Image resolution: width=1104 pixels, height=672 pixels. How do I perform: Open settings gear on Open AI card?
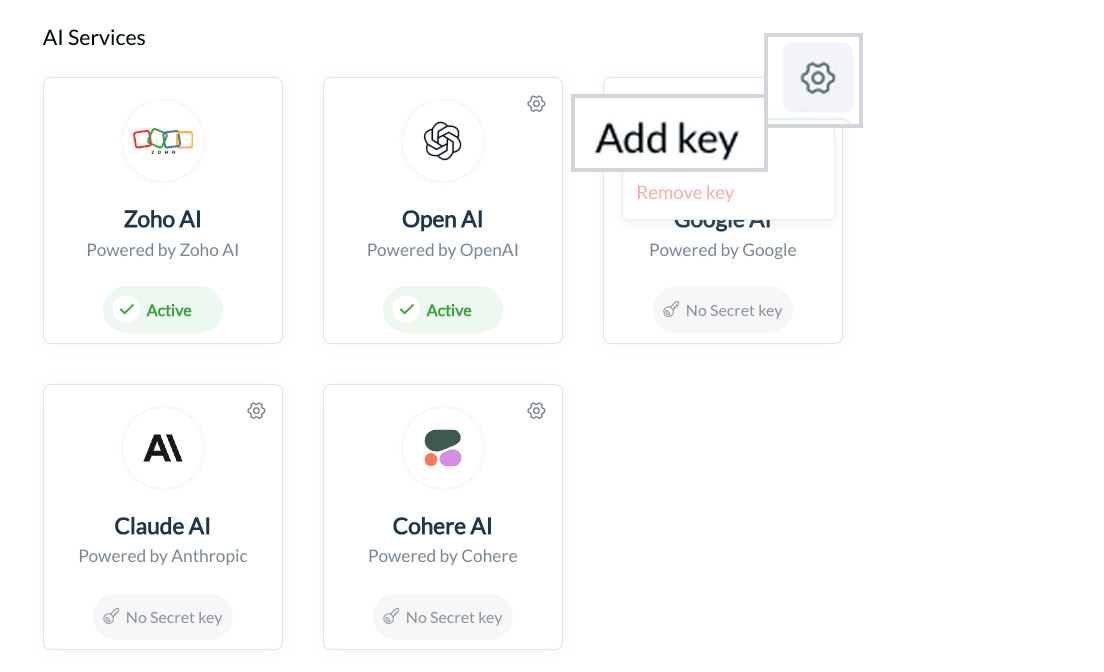[537, 104]
